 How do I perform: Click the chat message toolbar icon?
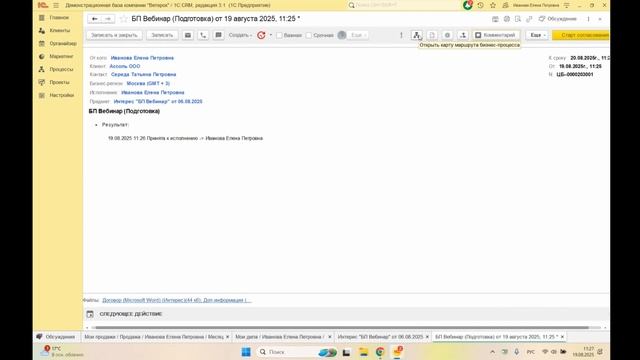tap(218, 35)
